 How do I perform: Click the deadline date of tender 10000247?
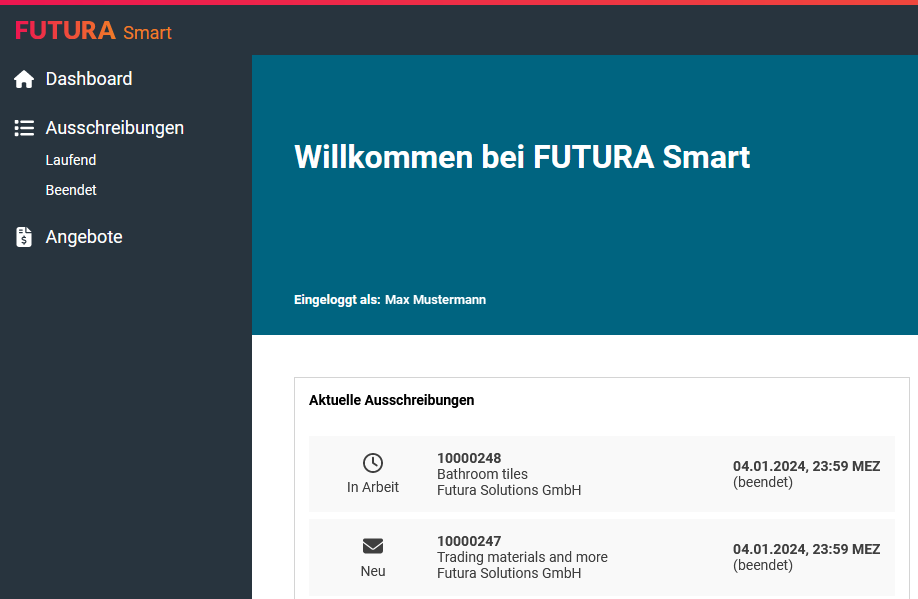click(x=806, y=549)
